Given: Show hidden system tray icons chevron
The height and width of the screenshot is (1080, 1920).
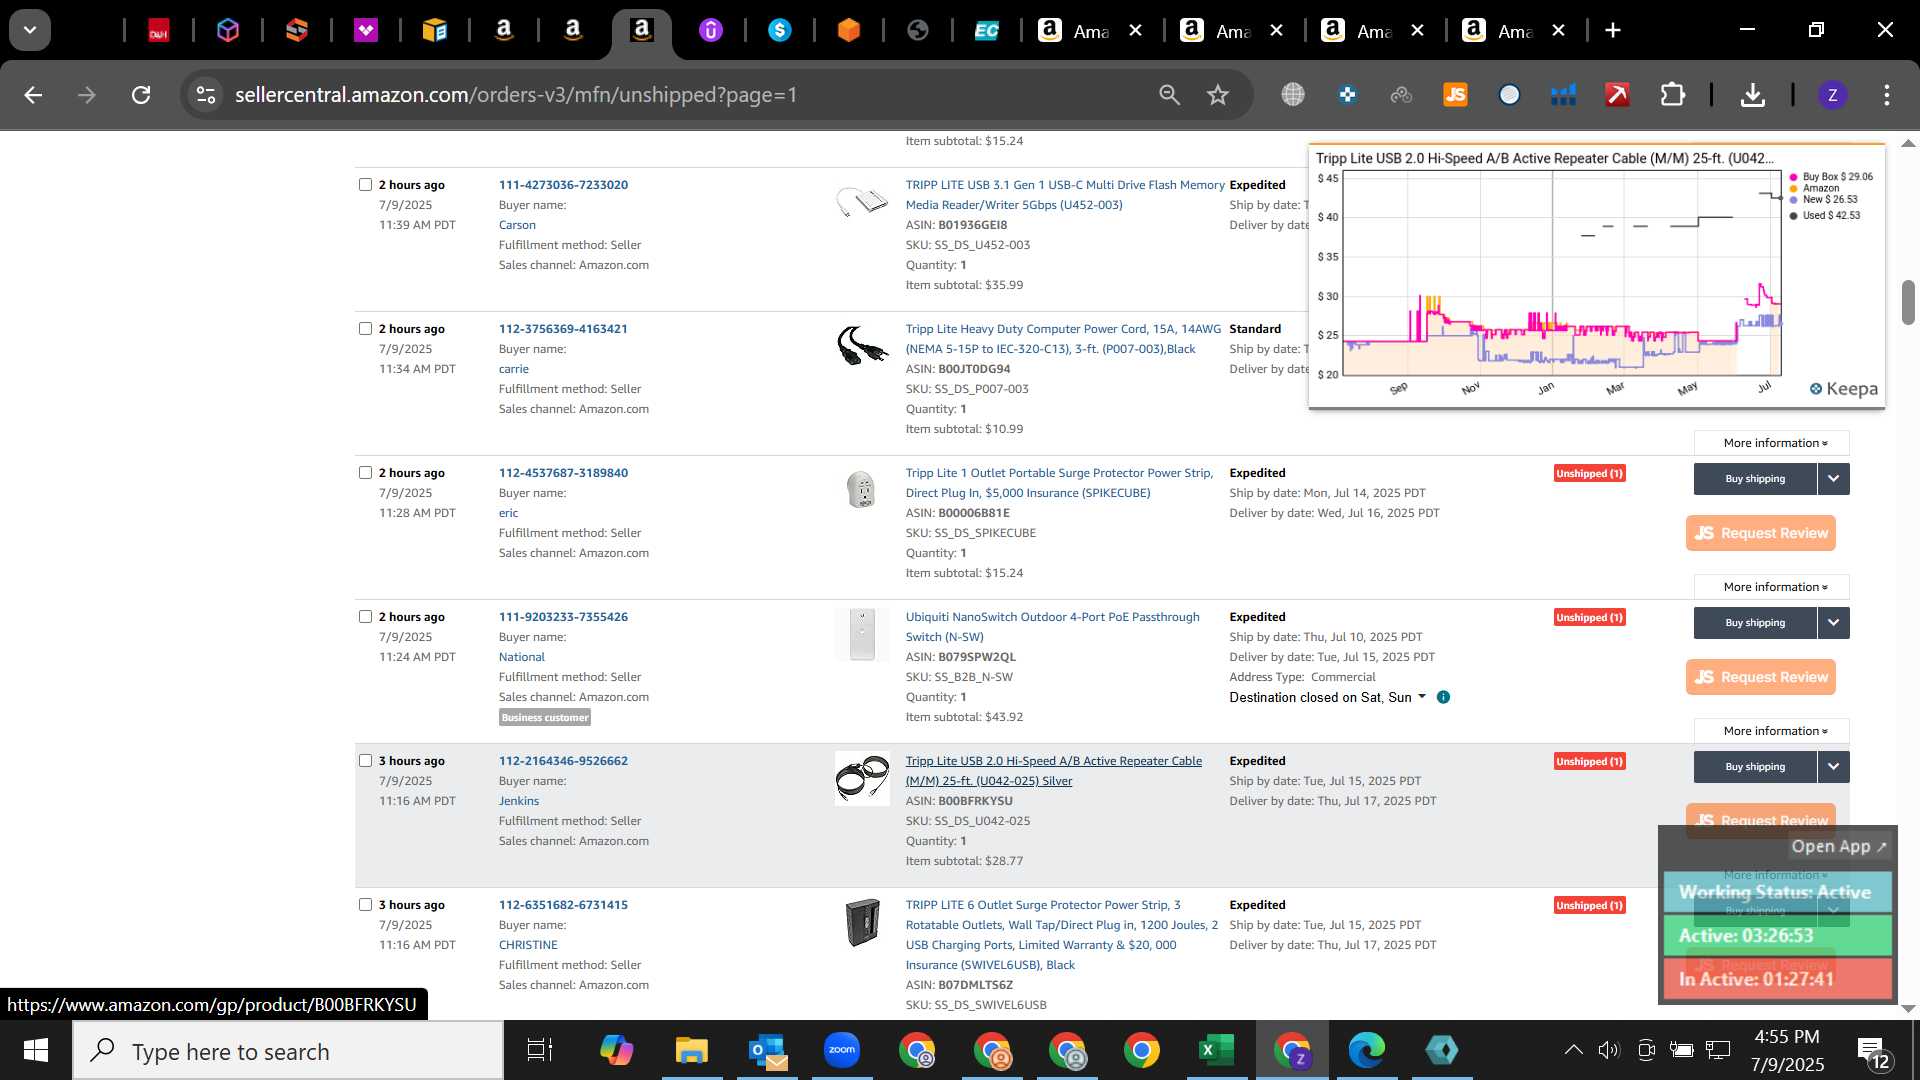Looking at the screenshot, I should pyautogui.click(x=1573, y=1050).
